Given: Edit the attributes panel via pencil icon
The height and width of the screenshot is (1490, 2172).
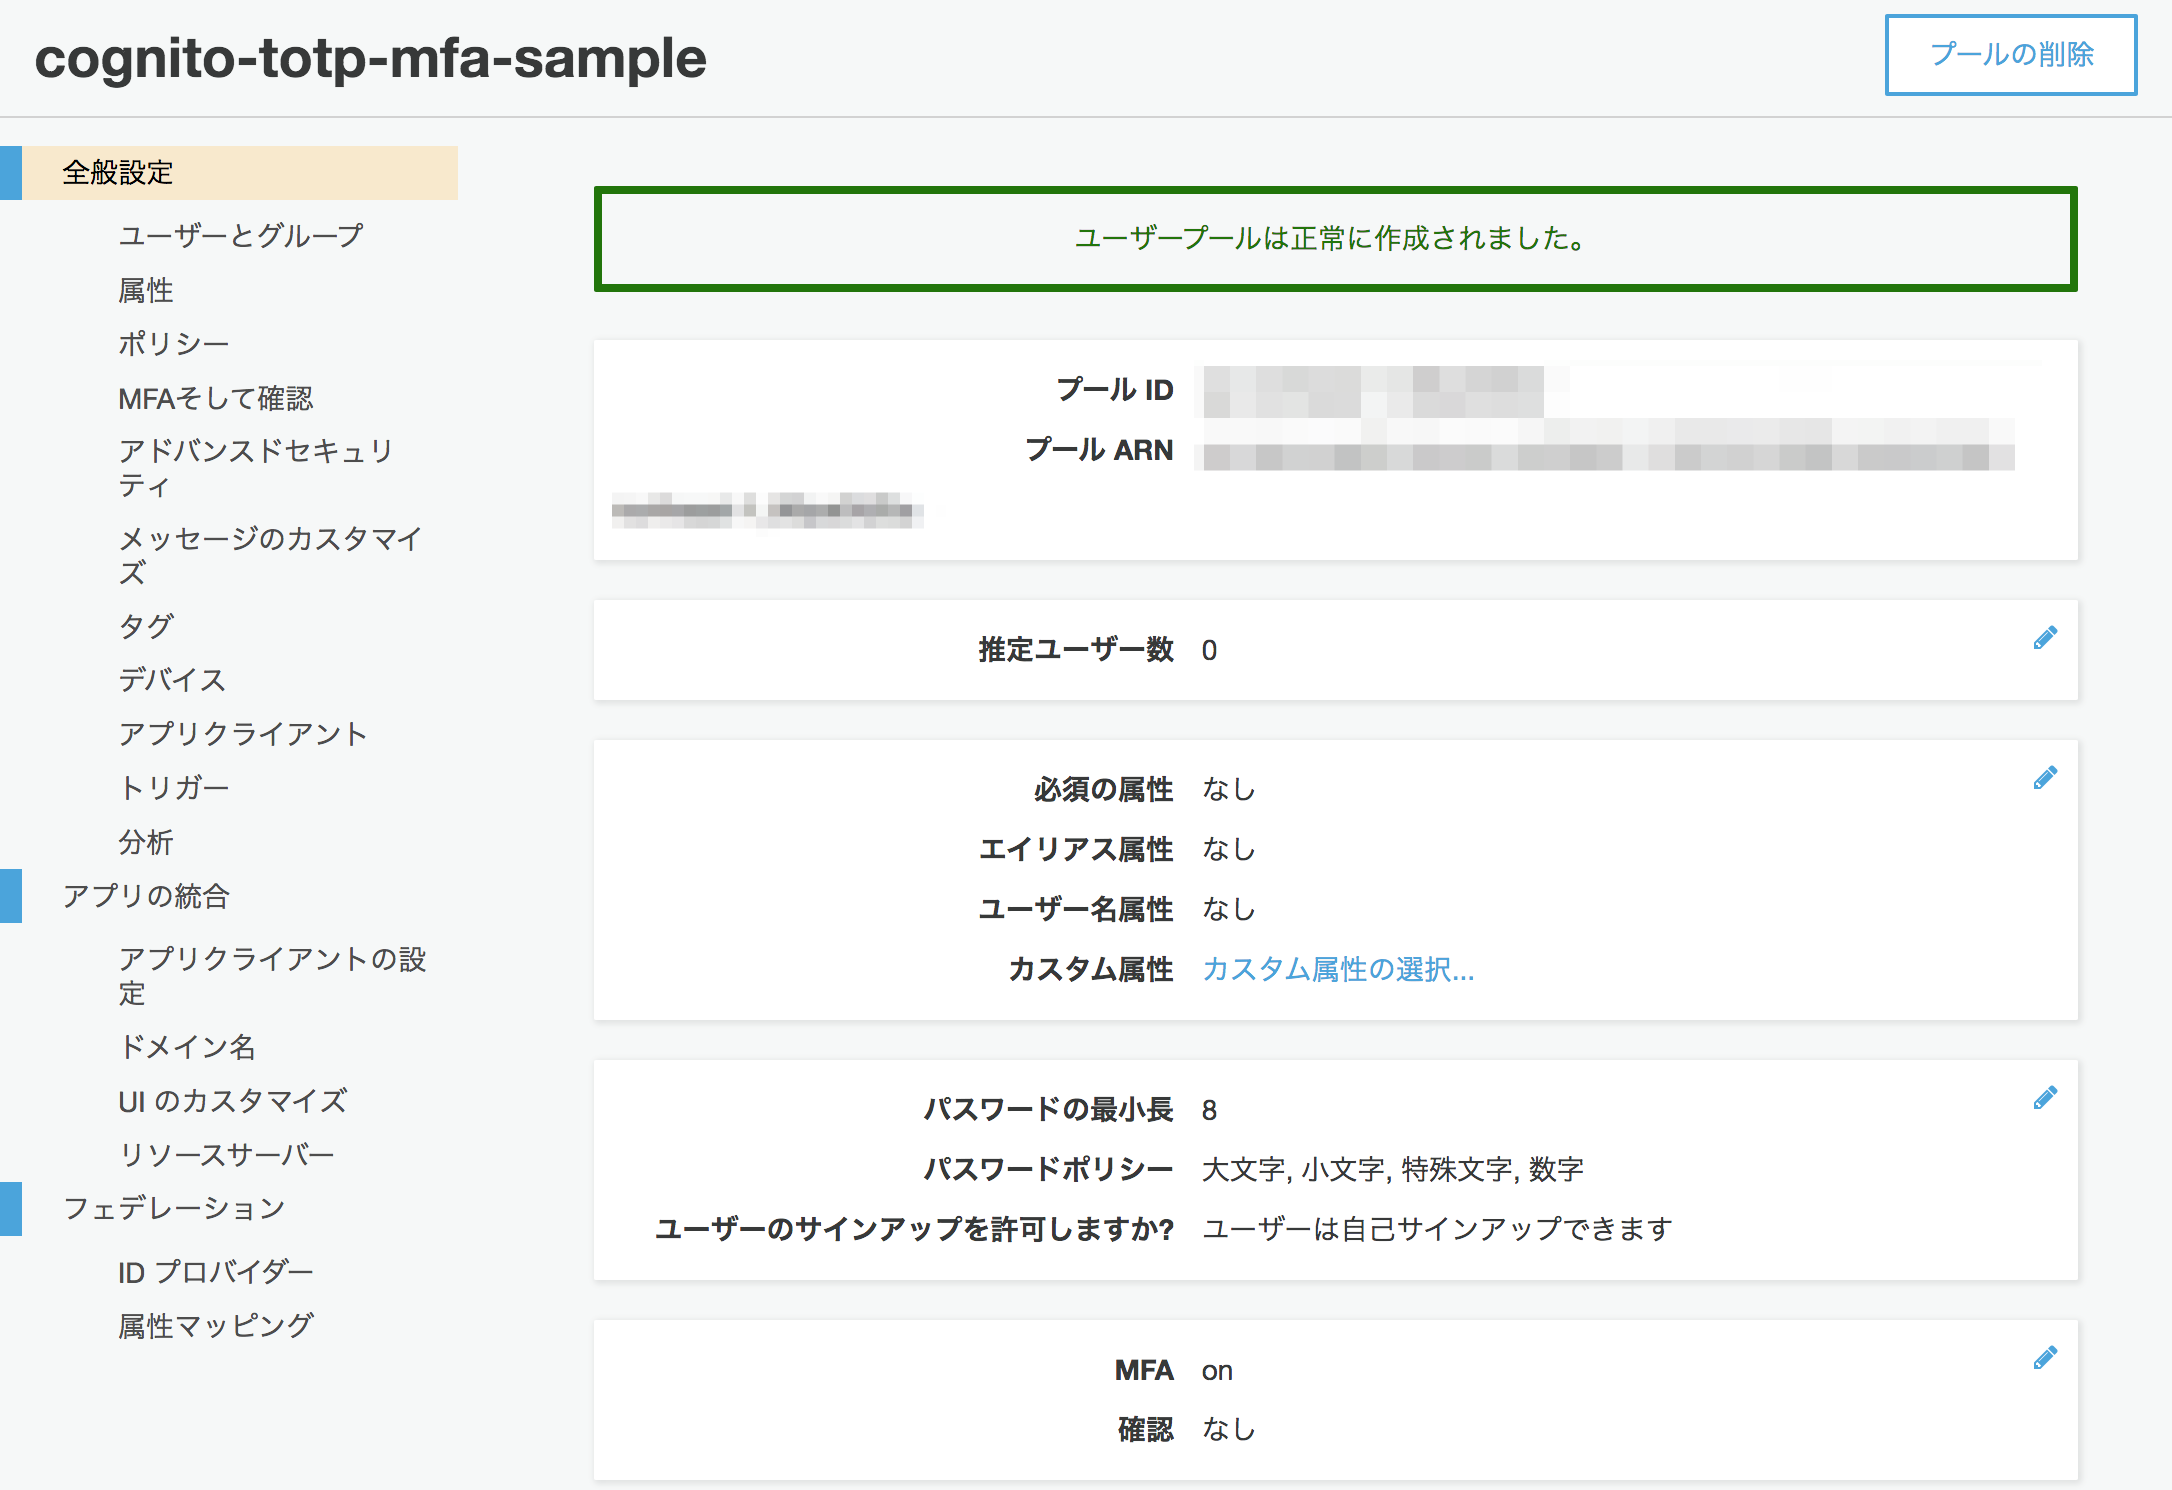Looking at the screenshot, I should pos(2044,776).
